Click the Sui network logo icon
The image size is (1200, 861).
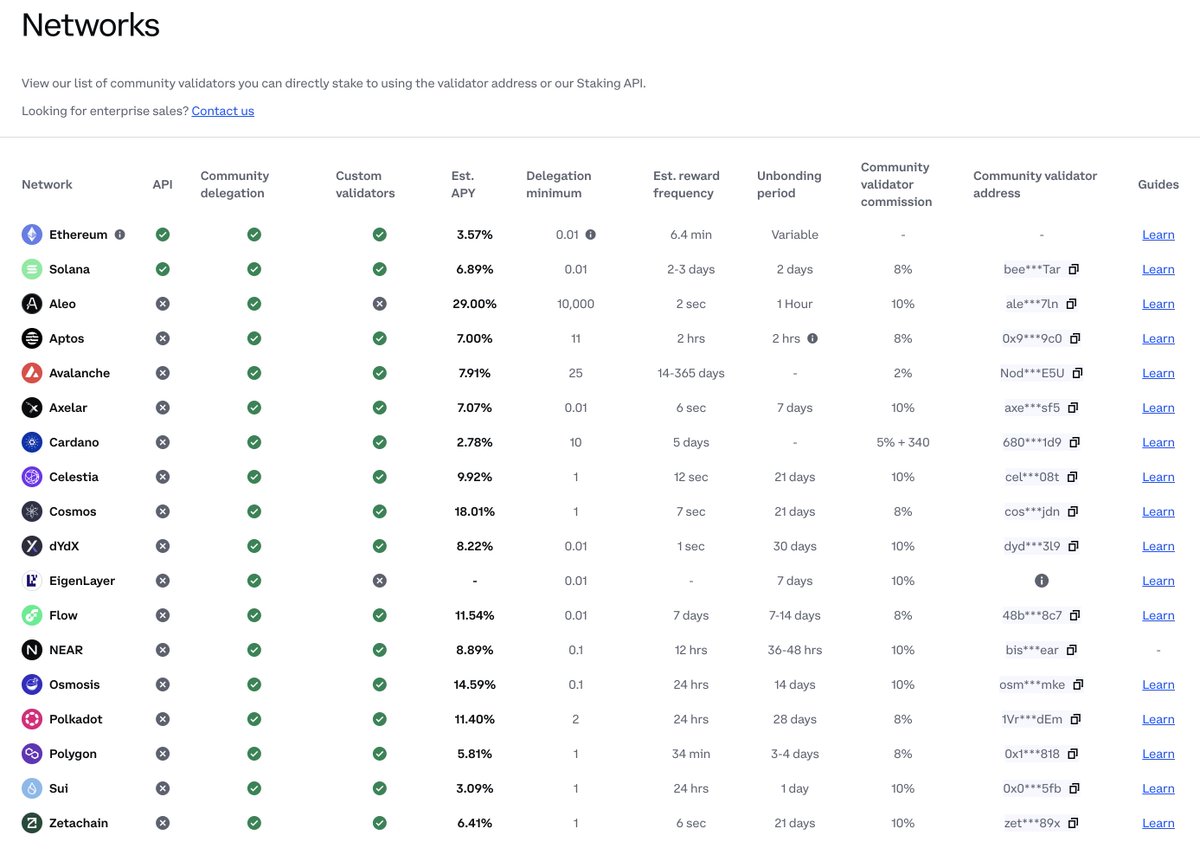tap(32, 789)
